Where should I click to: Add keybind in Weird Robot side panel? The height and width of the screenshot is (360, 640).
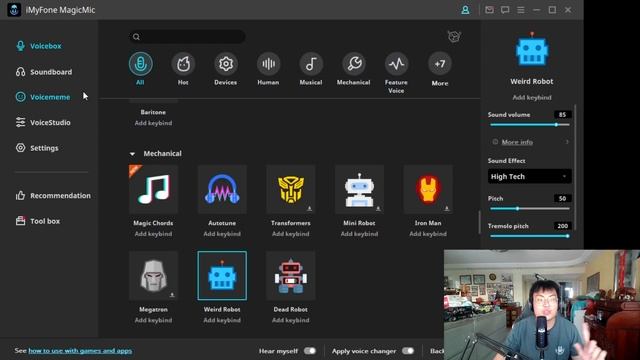click(x=532, y=98)
